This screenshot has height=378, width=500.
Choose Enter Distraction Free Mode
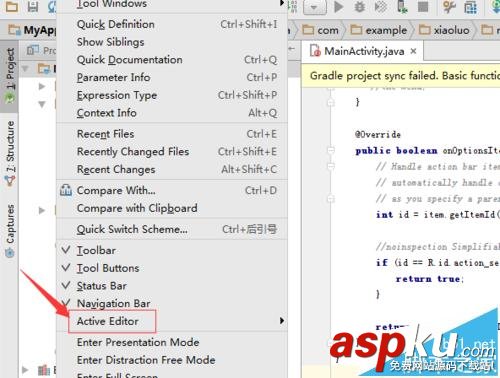[172, 360]
